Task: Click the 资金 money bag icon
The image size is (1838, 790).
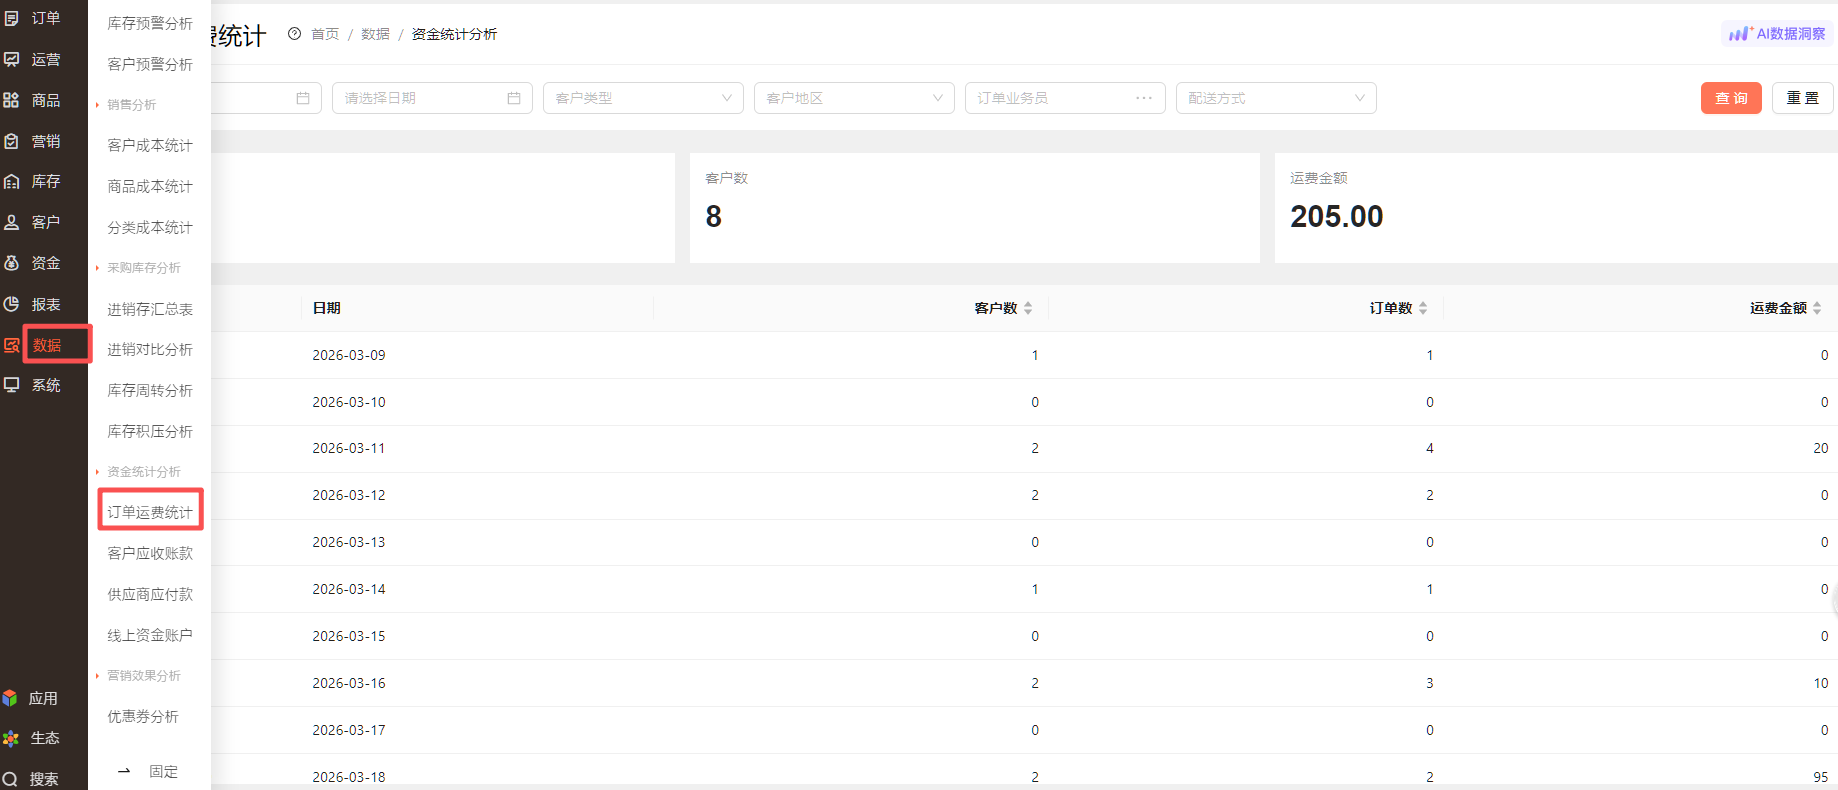Action: tap(12, 263)
